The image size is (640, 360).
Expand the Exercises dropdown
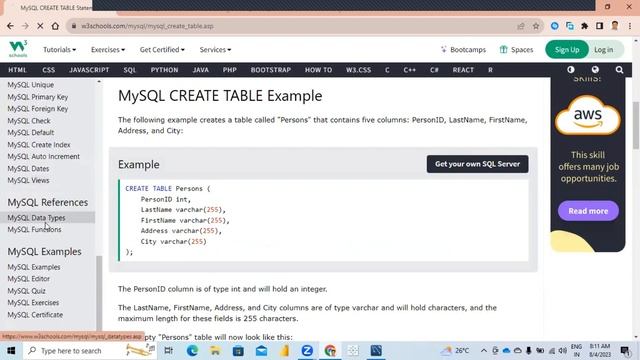pyautogui.click(x=108, y=50)
